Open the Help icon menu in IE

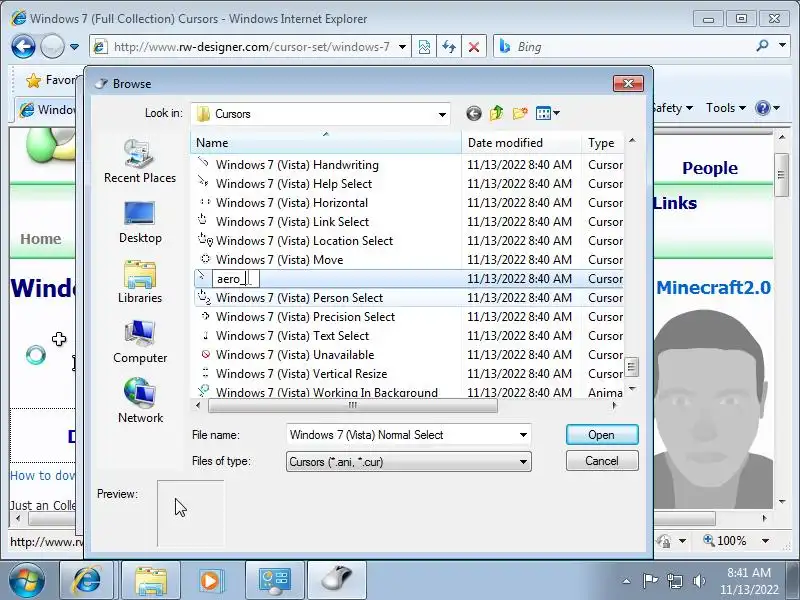pyautogui.click(x=768, y=108)
